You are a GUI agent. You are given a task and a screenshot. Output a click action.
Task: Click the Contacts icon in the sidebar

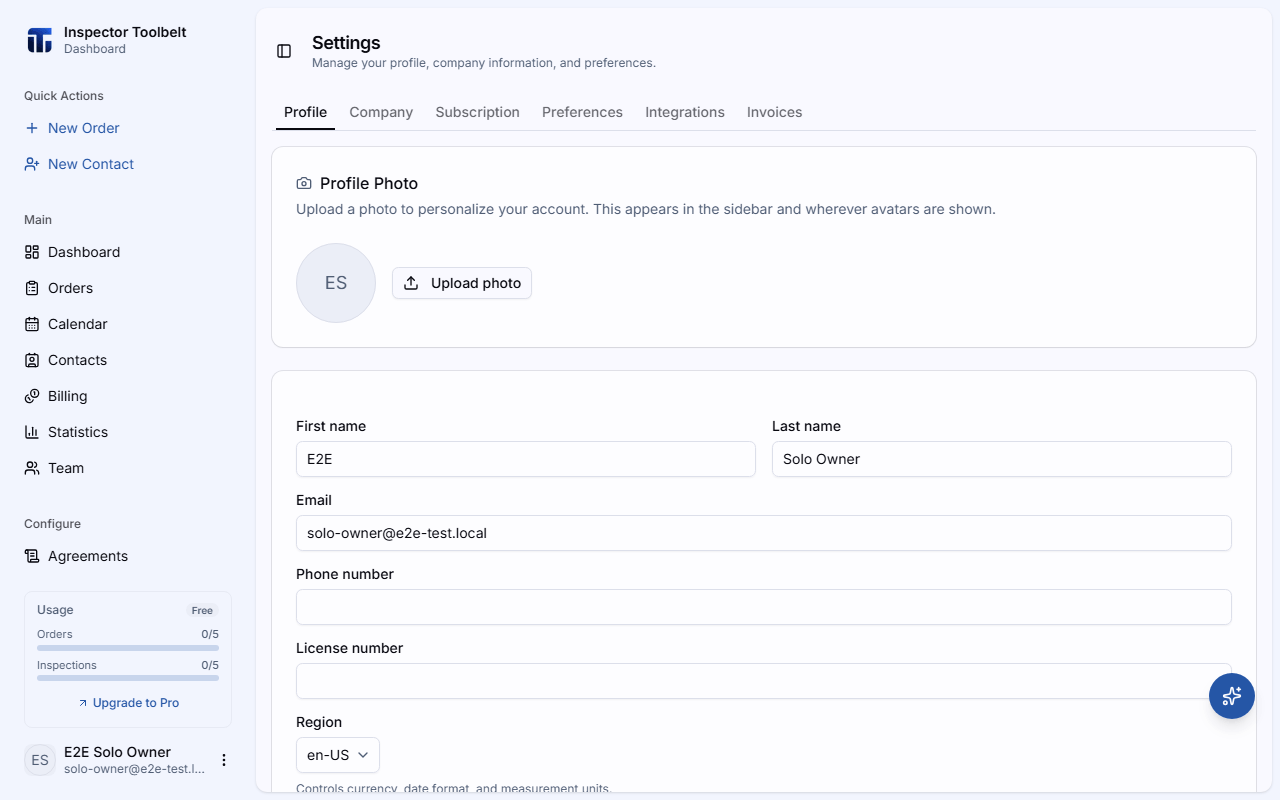tap(32, 360)
